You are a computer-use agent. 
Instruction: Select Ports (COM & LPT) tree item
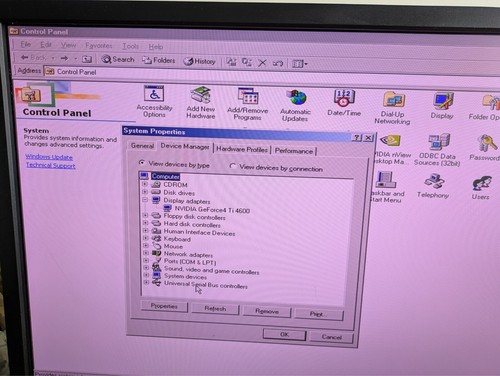pyautogui.click(x=190, y=262)
